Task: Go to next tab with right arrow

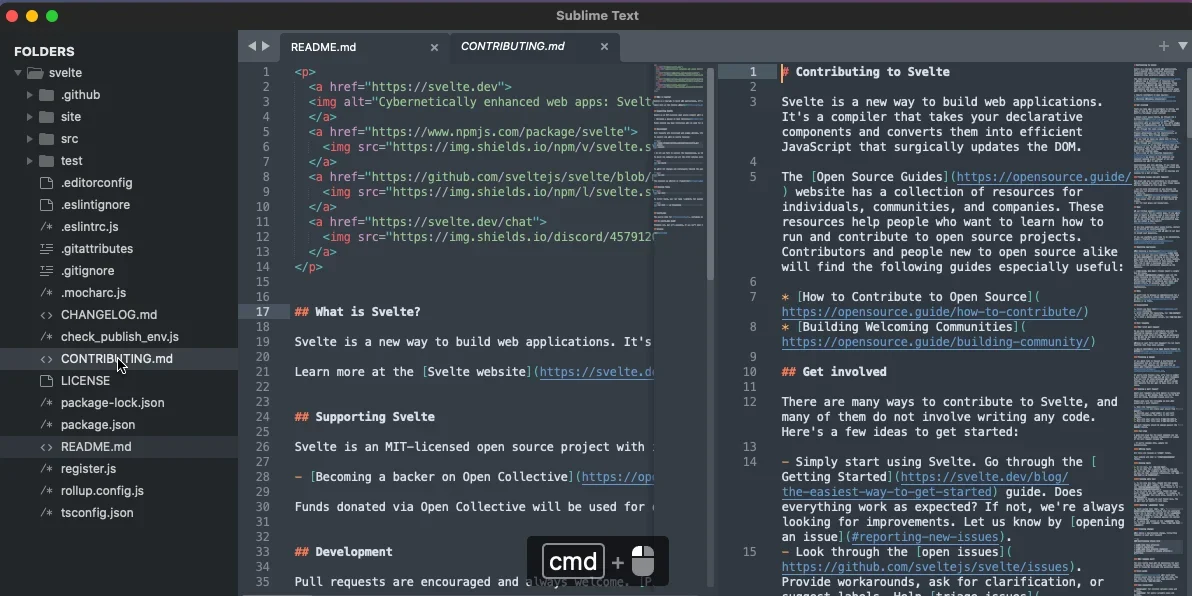Action: point(265,46)
